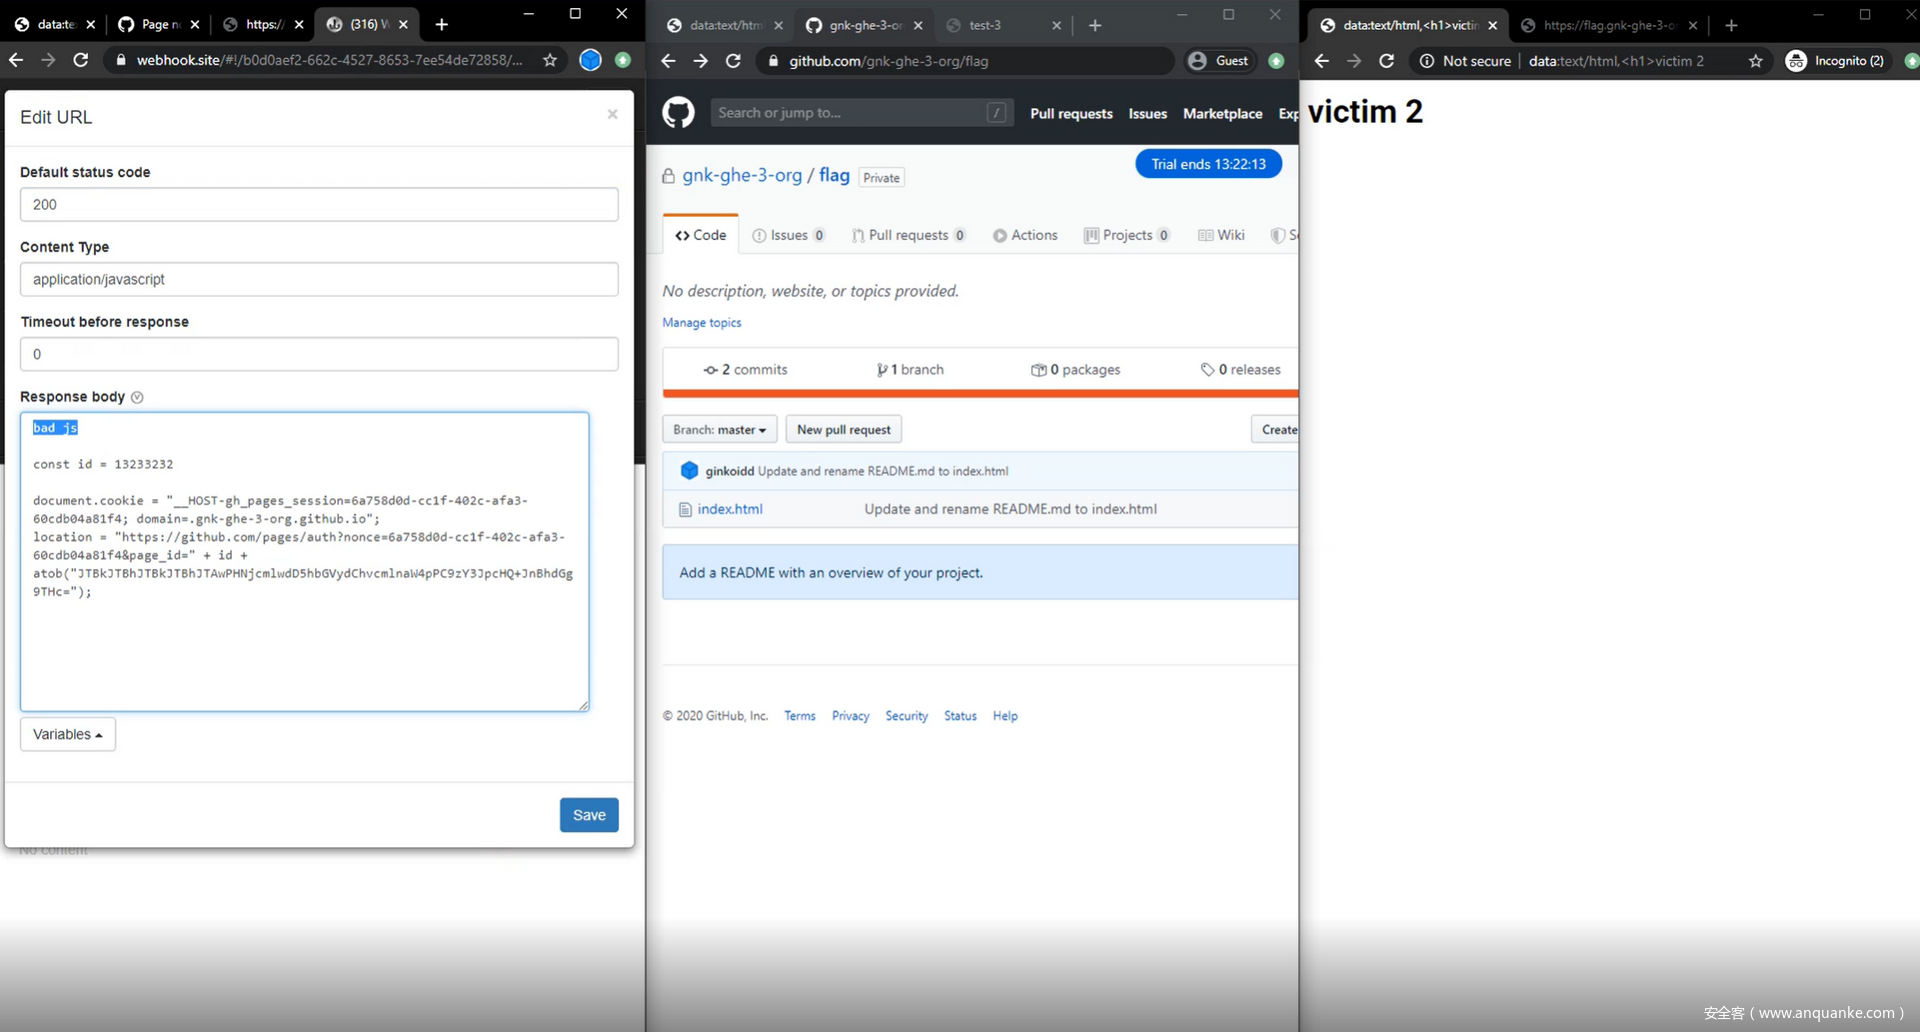Switch to the (316) webhook browser tab
The image size is (1920, 1032).
click(367, 24)
